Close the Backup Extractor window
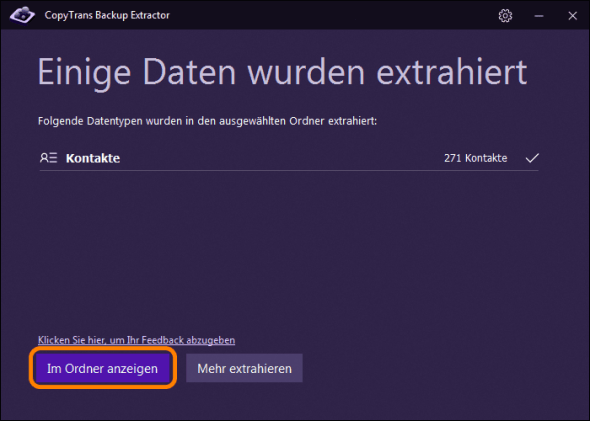This screenshot has height=421, width=590. click(572, 16)
